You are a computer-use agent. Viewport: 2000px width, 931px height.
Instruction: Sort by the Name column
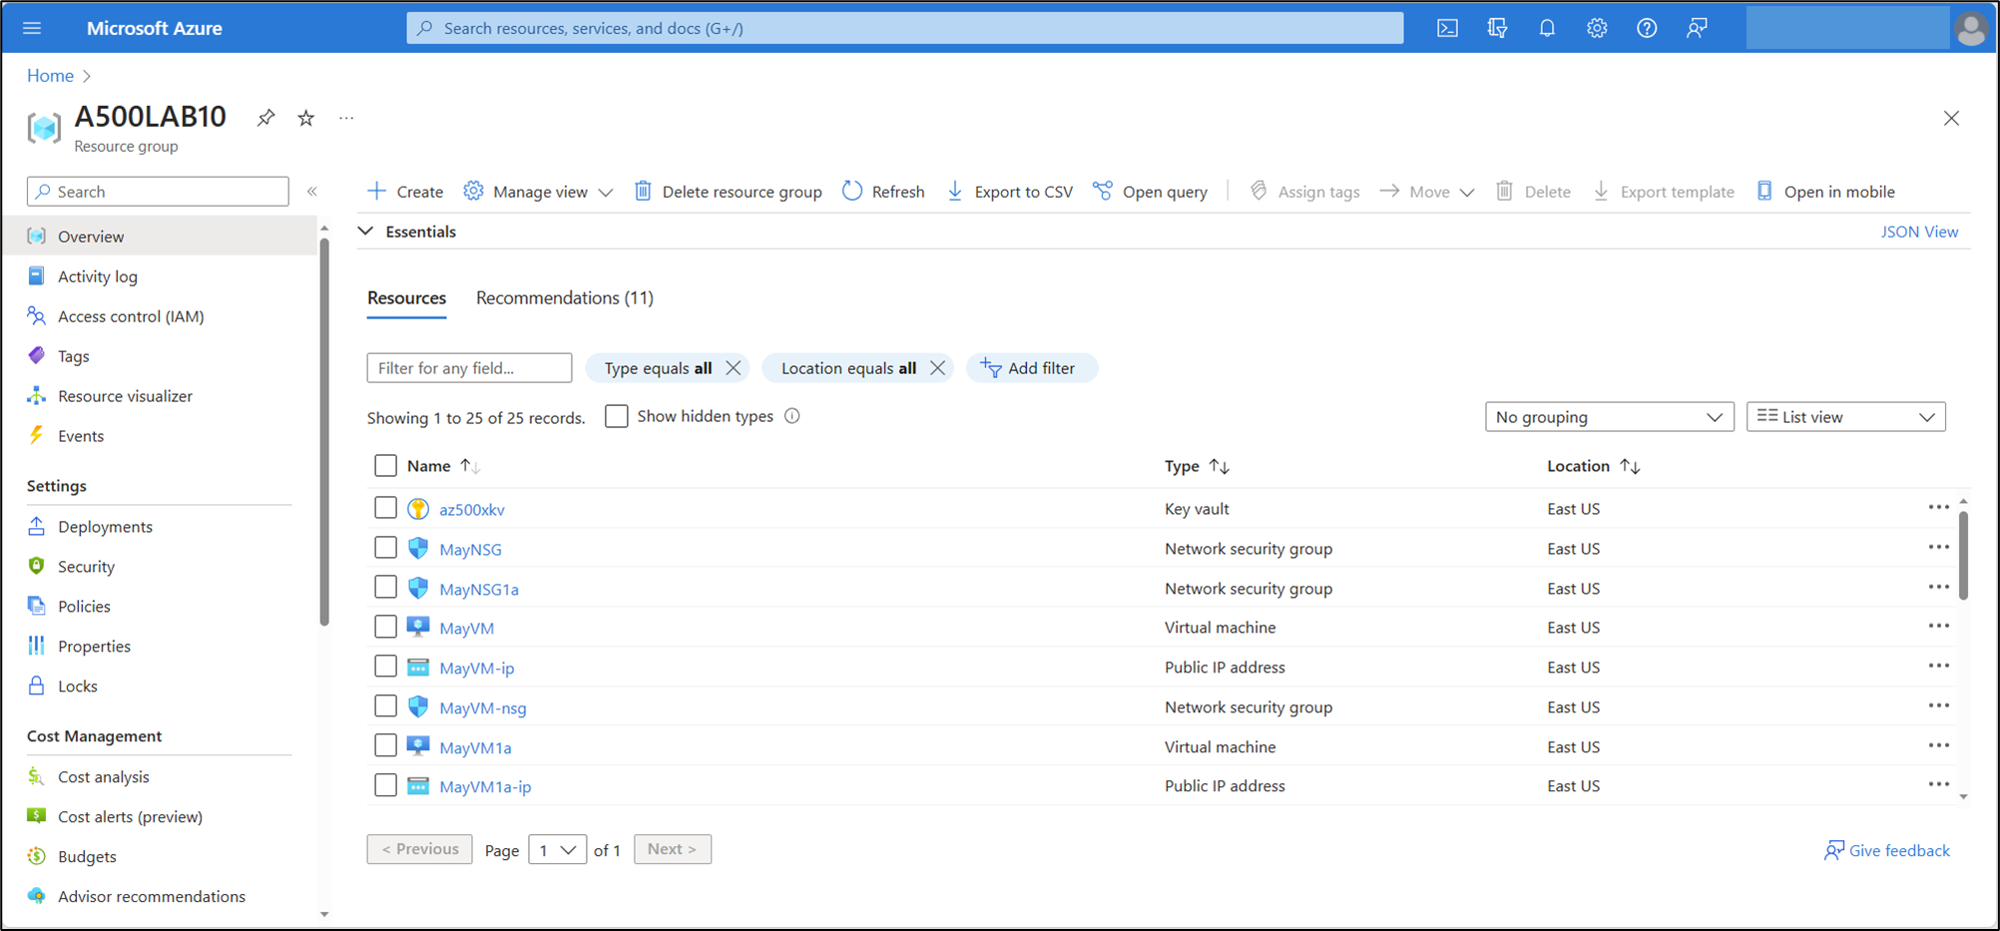pyautogui.click(x=443, y=466)
